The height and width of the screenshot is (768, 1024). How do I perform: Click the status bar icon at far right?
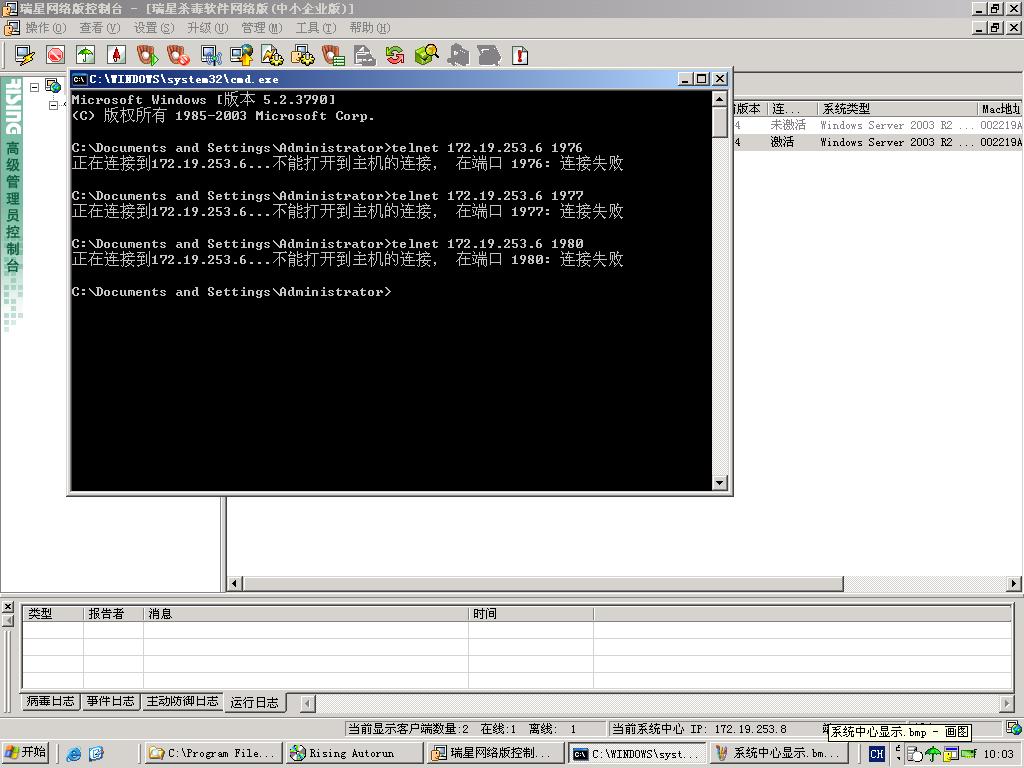(x=1014, y=728)
